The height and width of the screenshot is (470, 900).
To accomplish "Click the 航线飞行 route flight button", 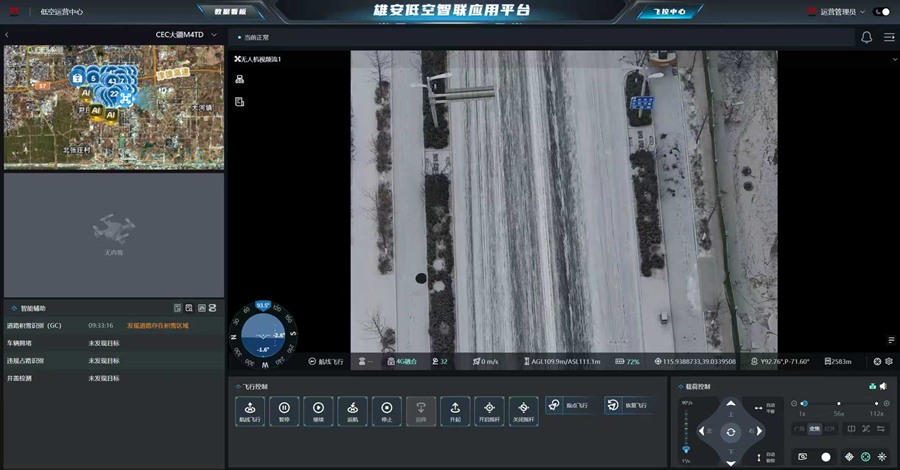I will pos(250,409).
